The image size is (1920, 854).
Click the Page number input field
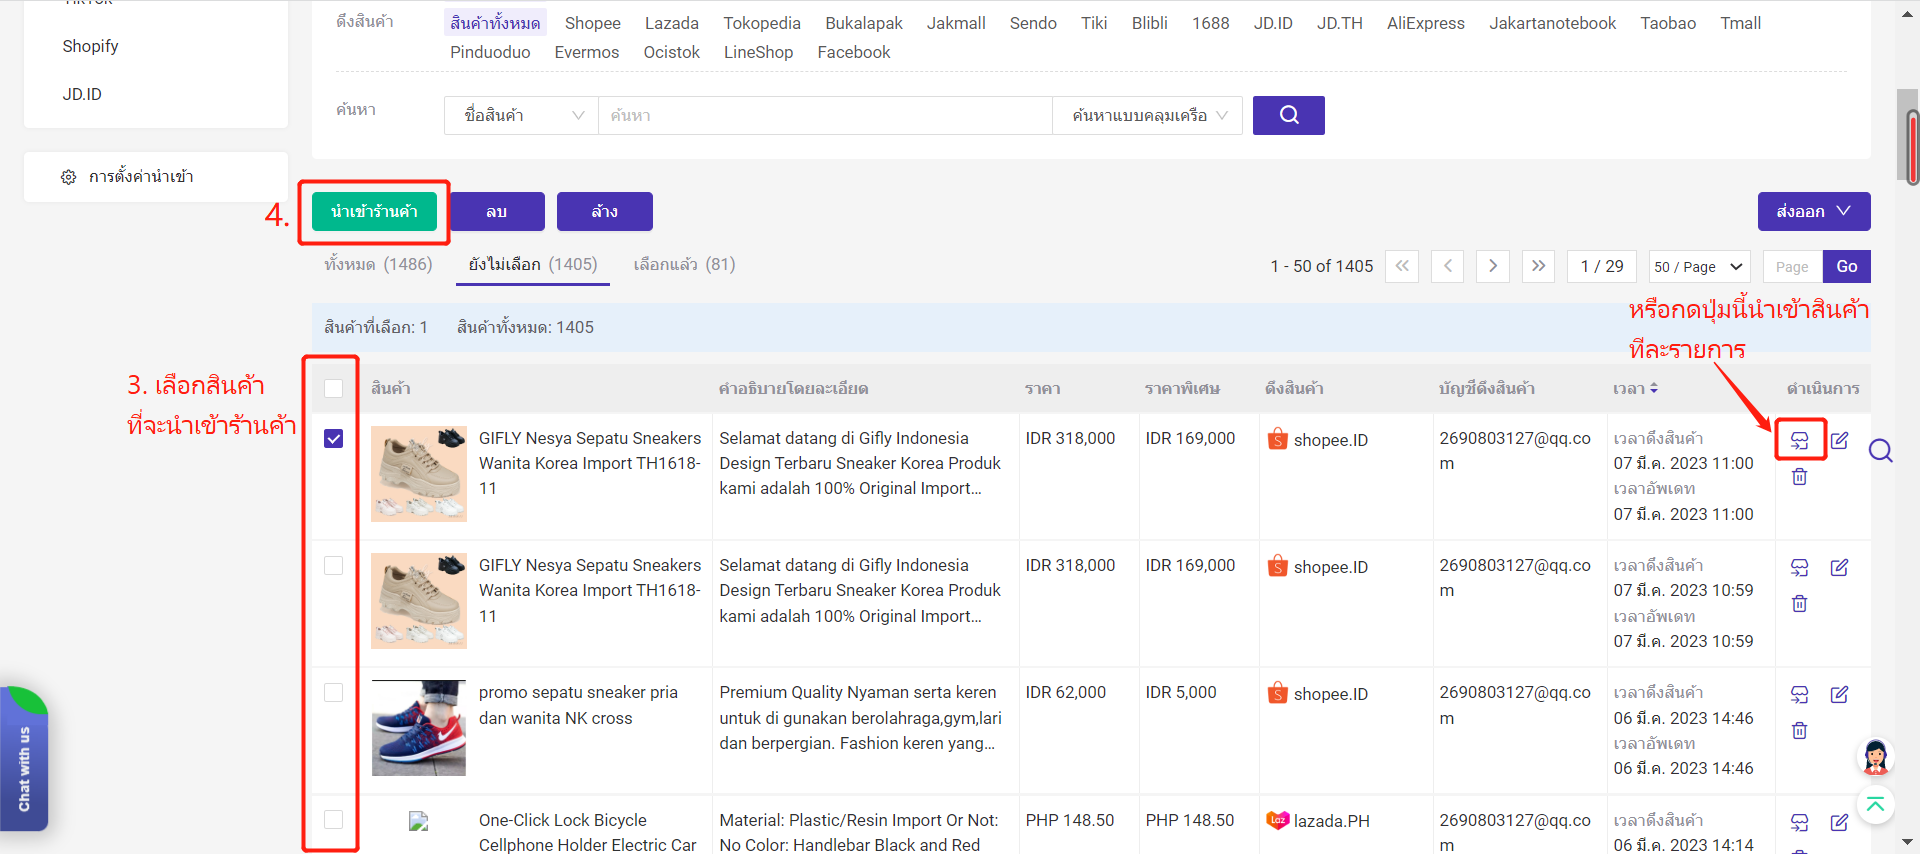[1792, 266]
